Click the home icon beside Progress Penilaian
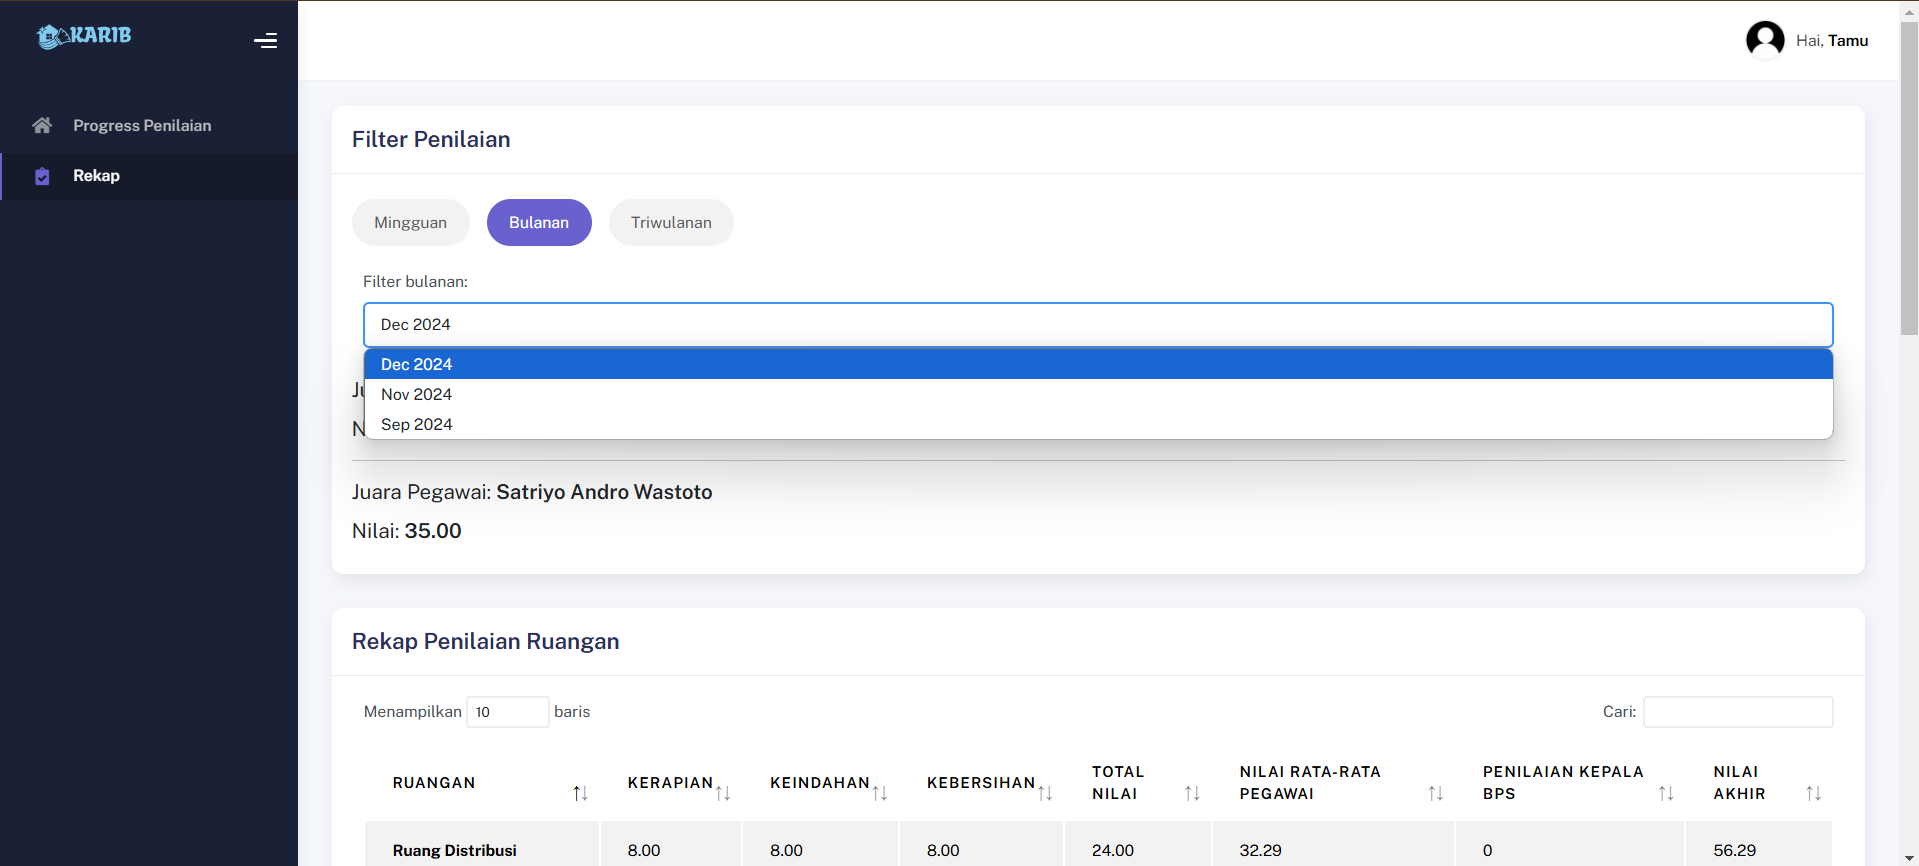This screenshot has height=866, width=1919. (42, 125)
